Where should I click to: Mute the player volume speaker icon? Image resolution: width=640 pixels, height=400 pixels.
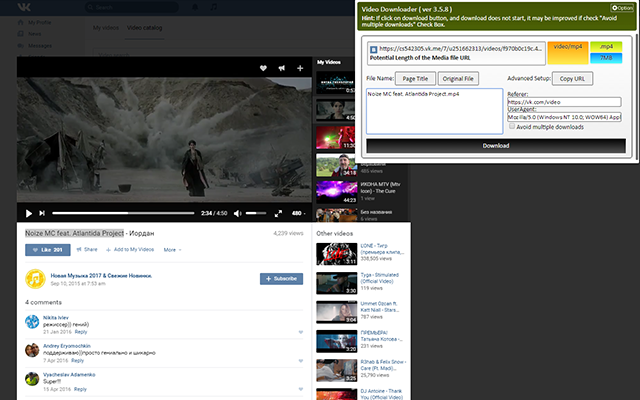[x=238, y=213]
